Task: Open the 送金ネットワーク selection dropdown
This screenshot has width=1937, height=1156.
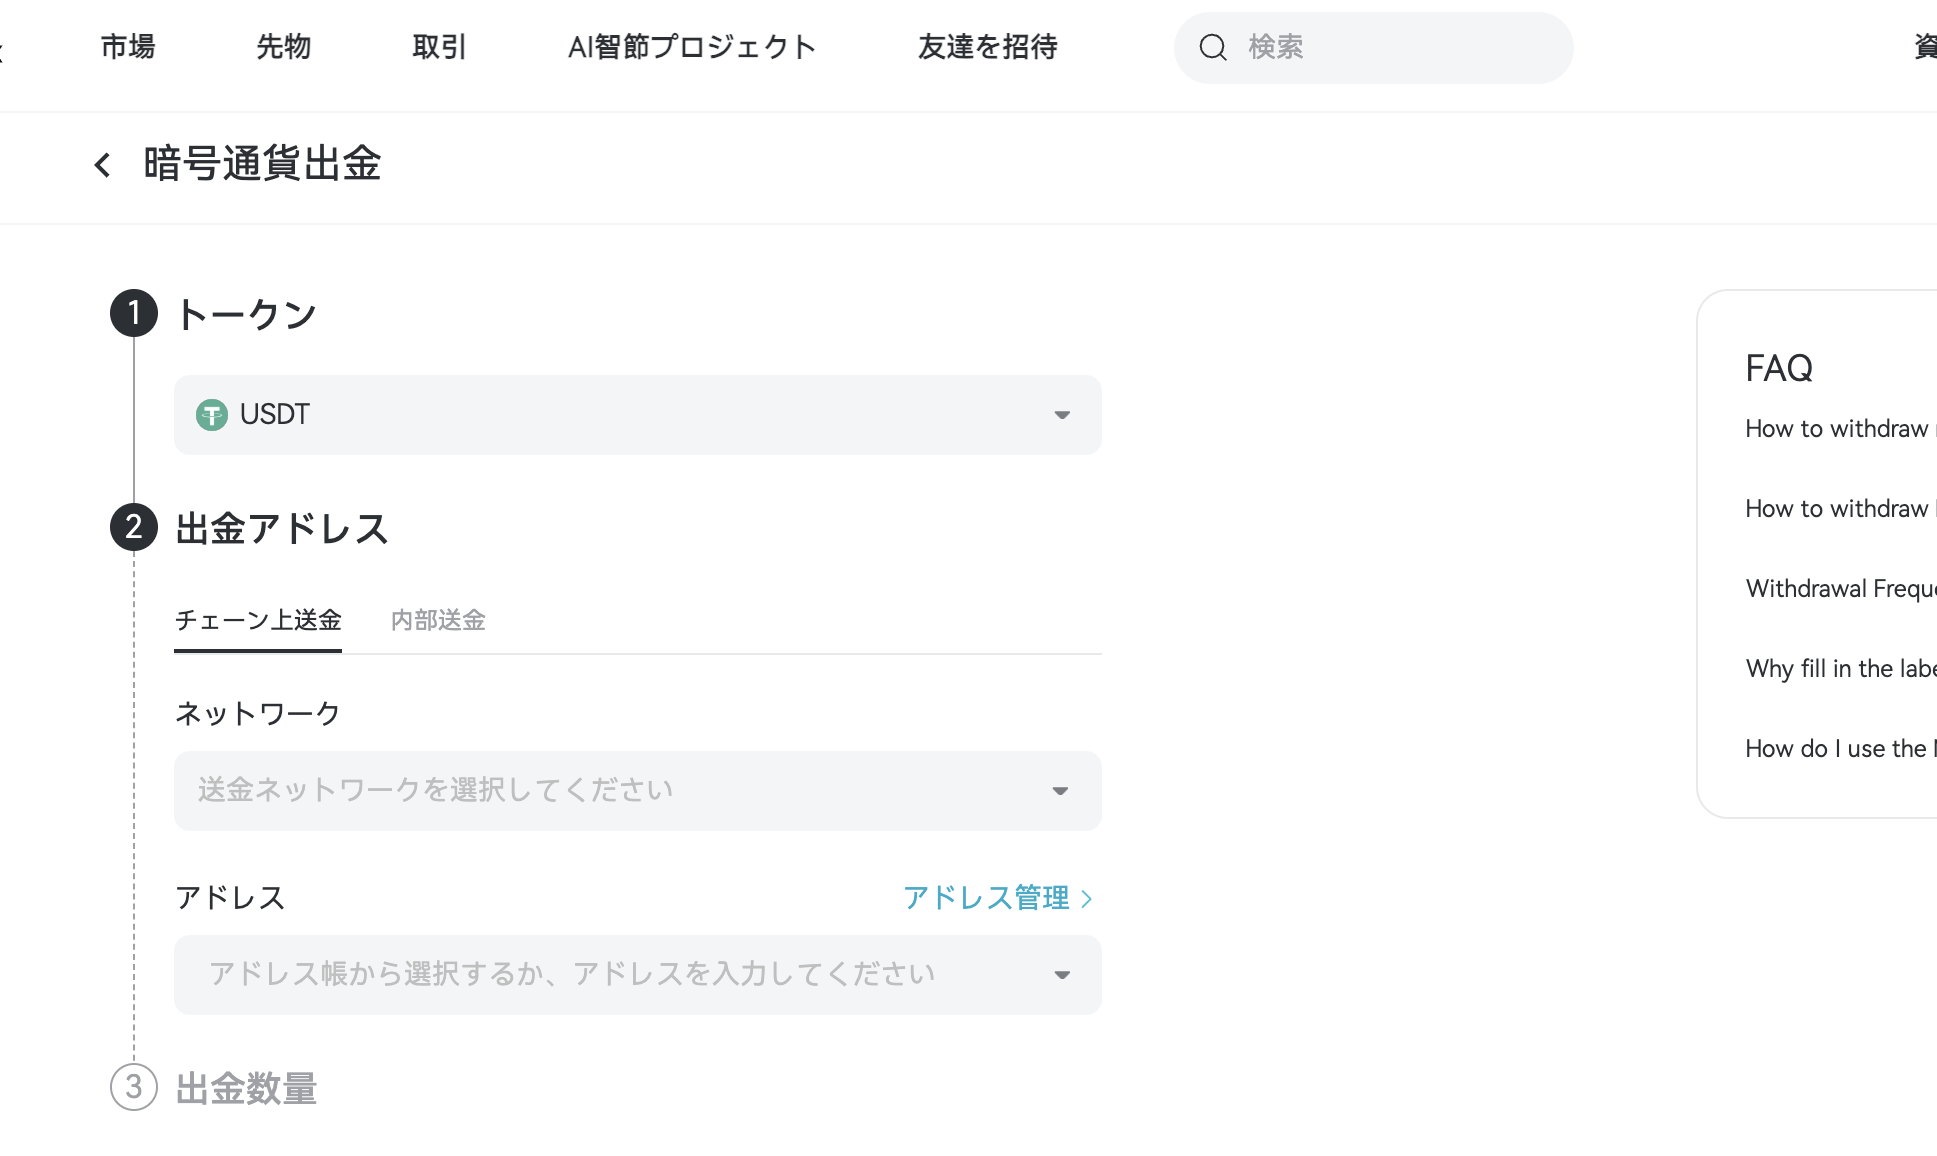Action: pyautogui.click(x=637, y=791)
